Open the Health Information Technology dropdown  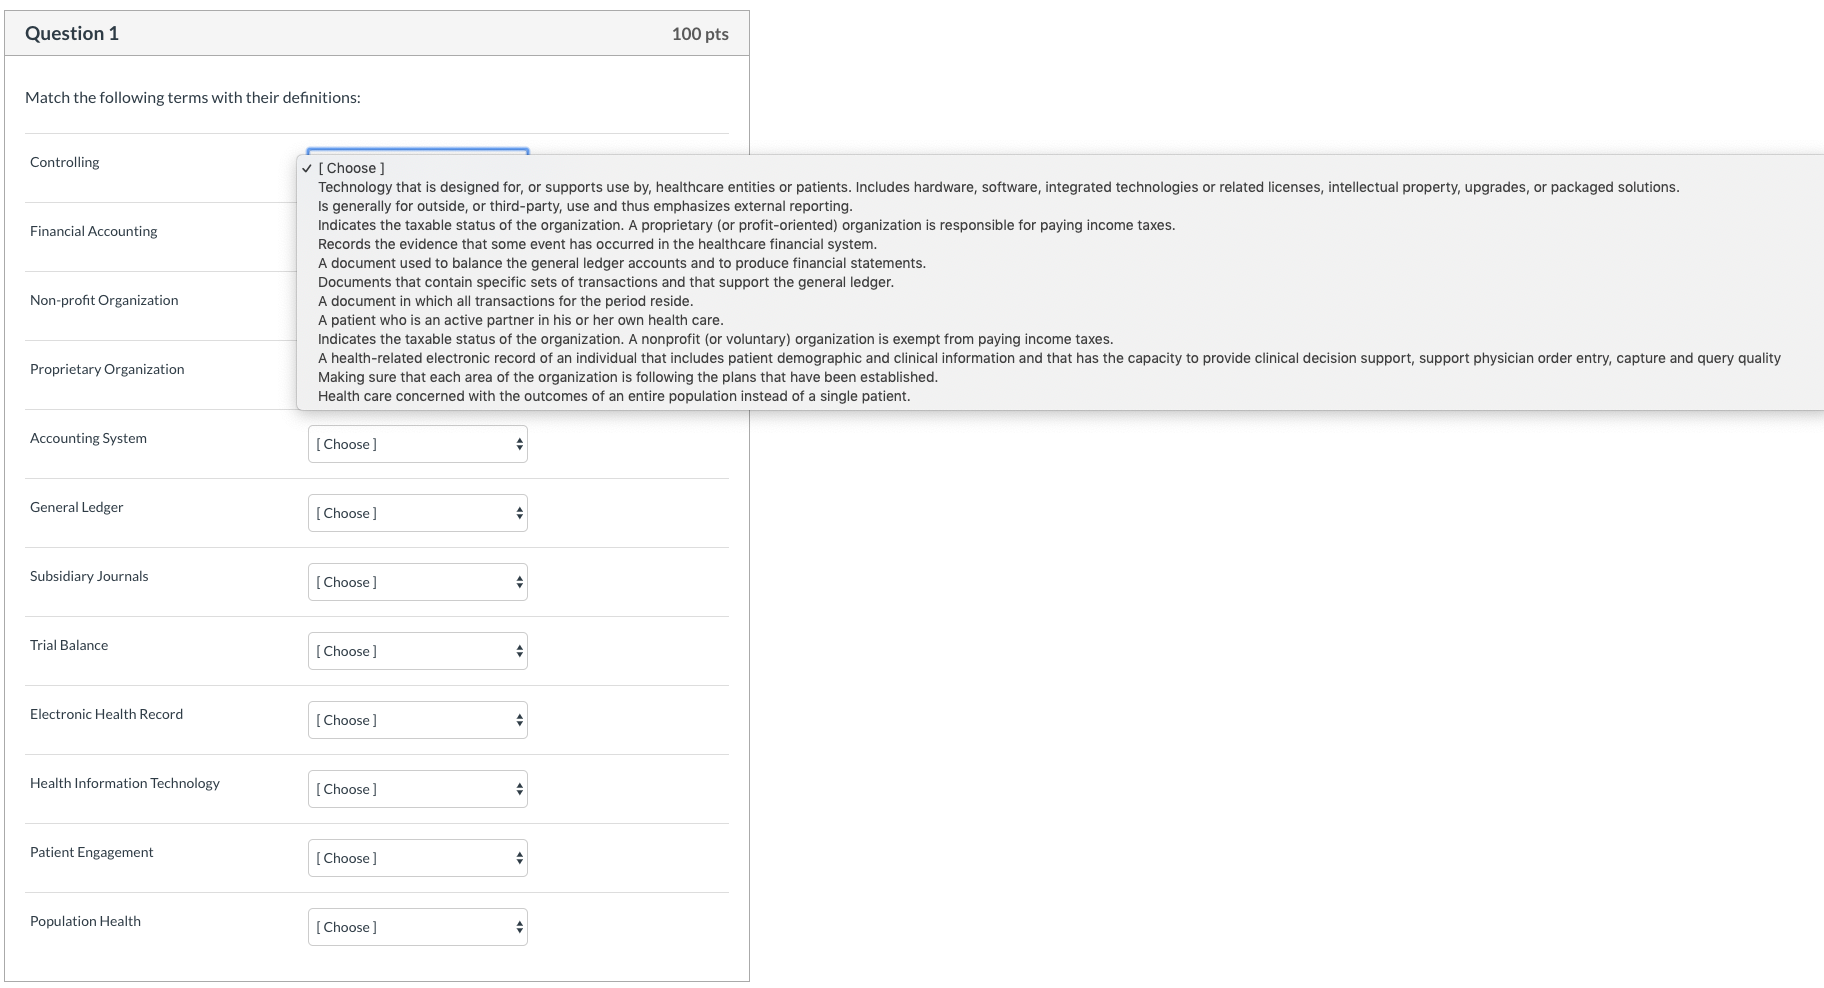tap(418, 789)
